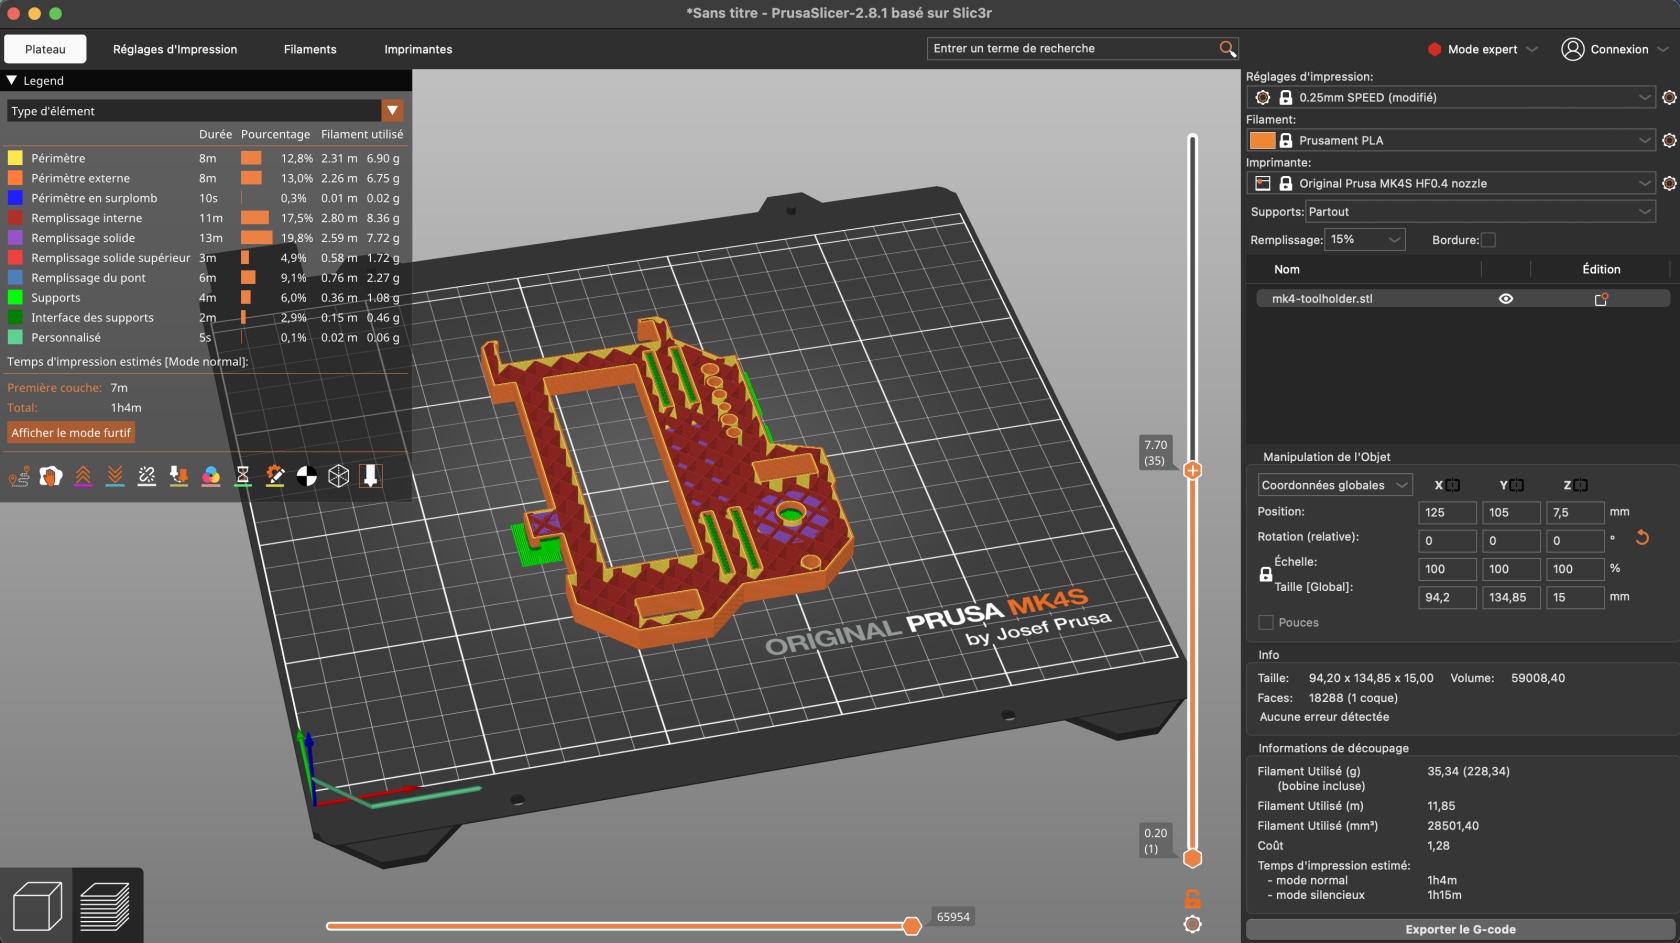Toggle color changes icon with colored circles
The image size is (1680, 943).
click(x=211, y=477)
